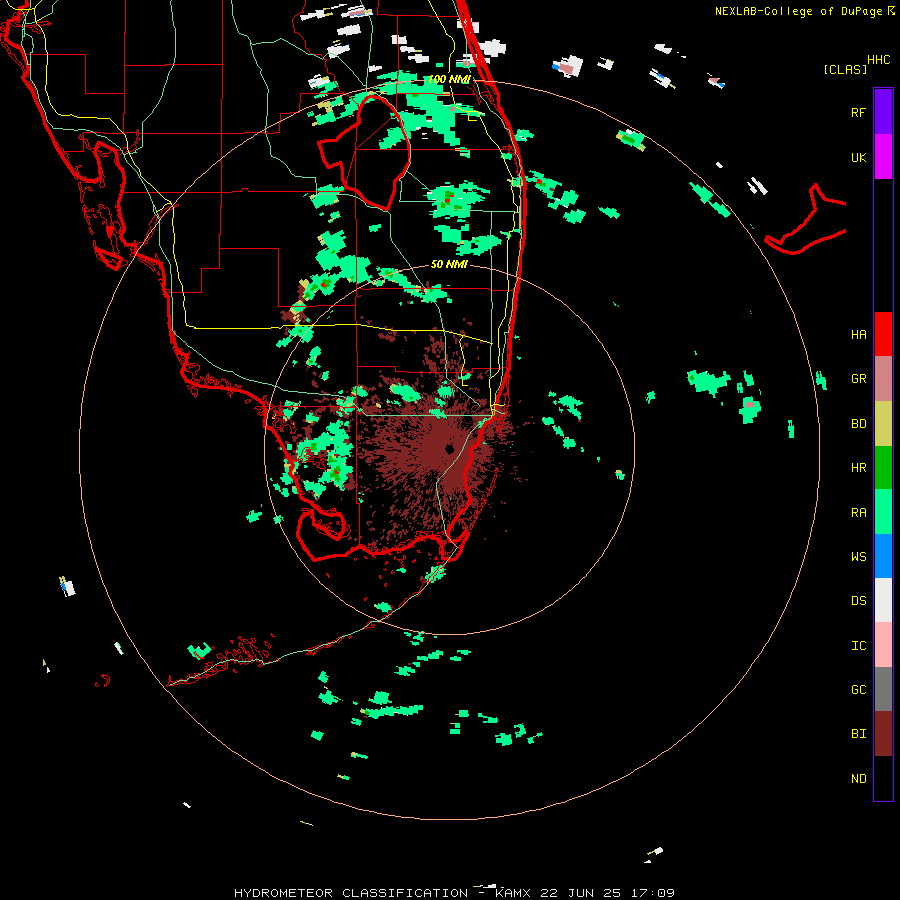The width and height of the screenshot is (900, 900).
Task: Click the GR legend label
Action: [858, 379]
